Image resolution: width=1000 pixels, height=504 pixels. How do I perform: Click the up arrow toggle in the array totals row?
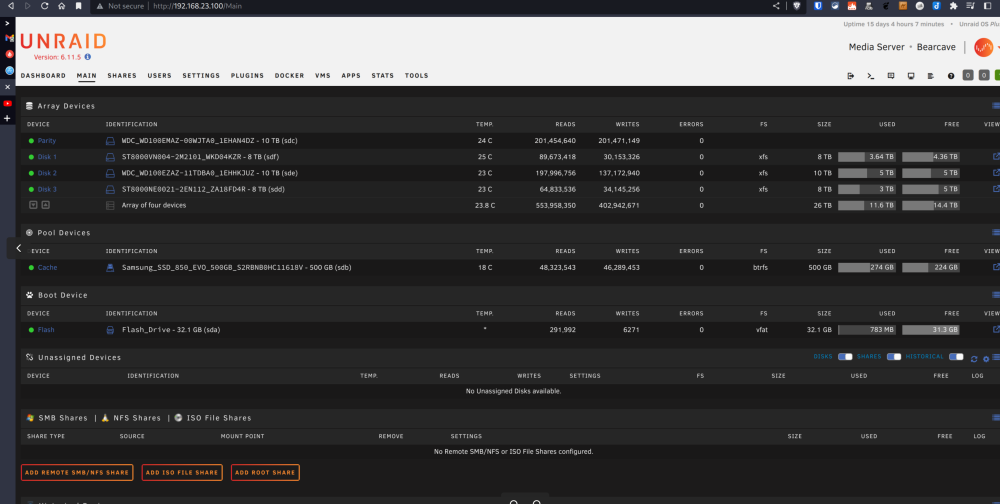(x=45, y=205)
